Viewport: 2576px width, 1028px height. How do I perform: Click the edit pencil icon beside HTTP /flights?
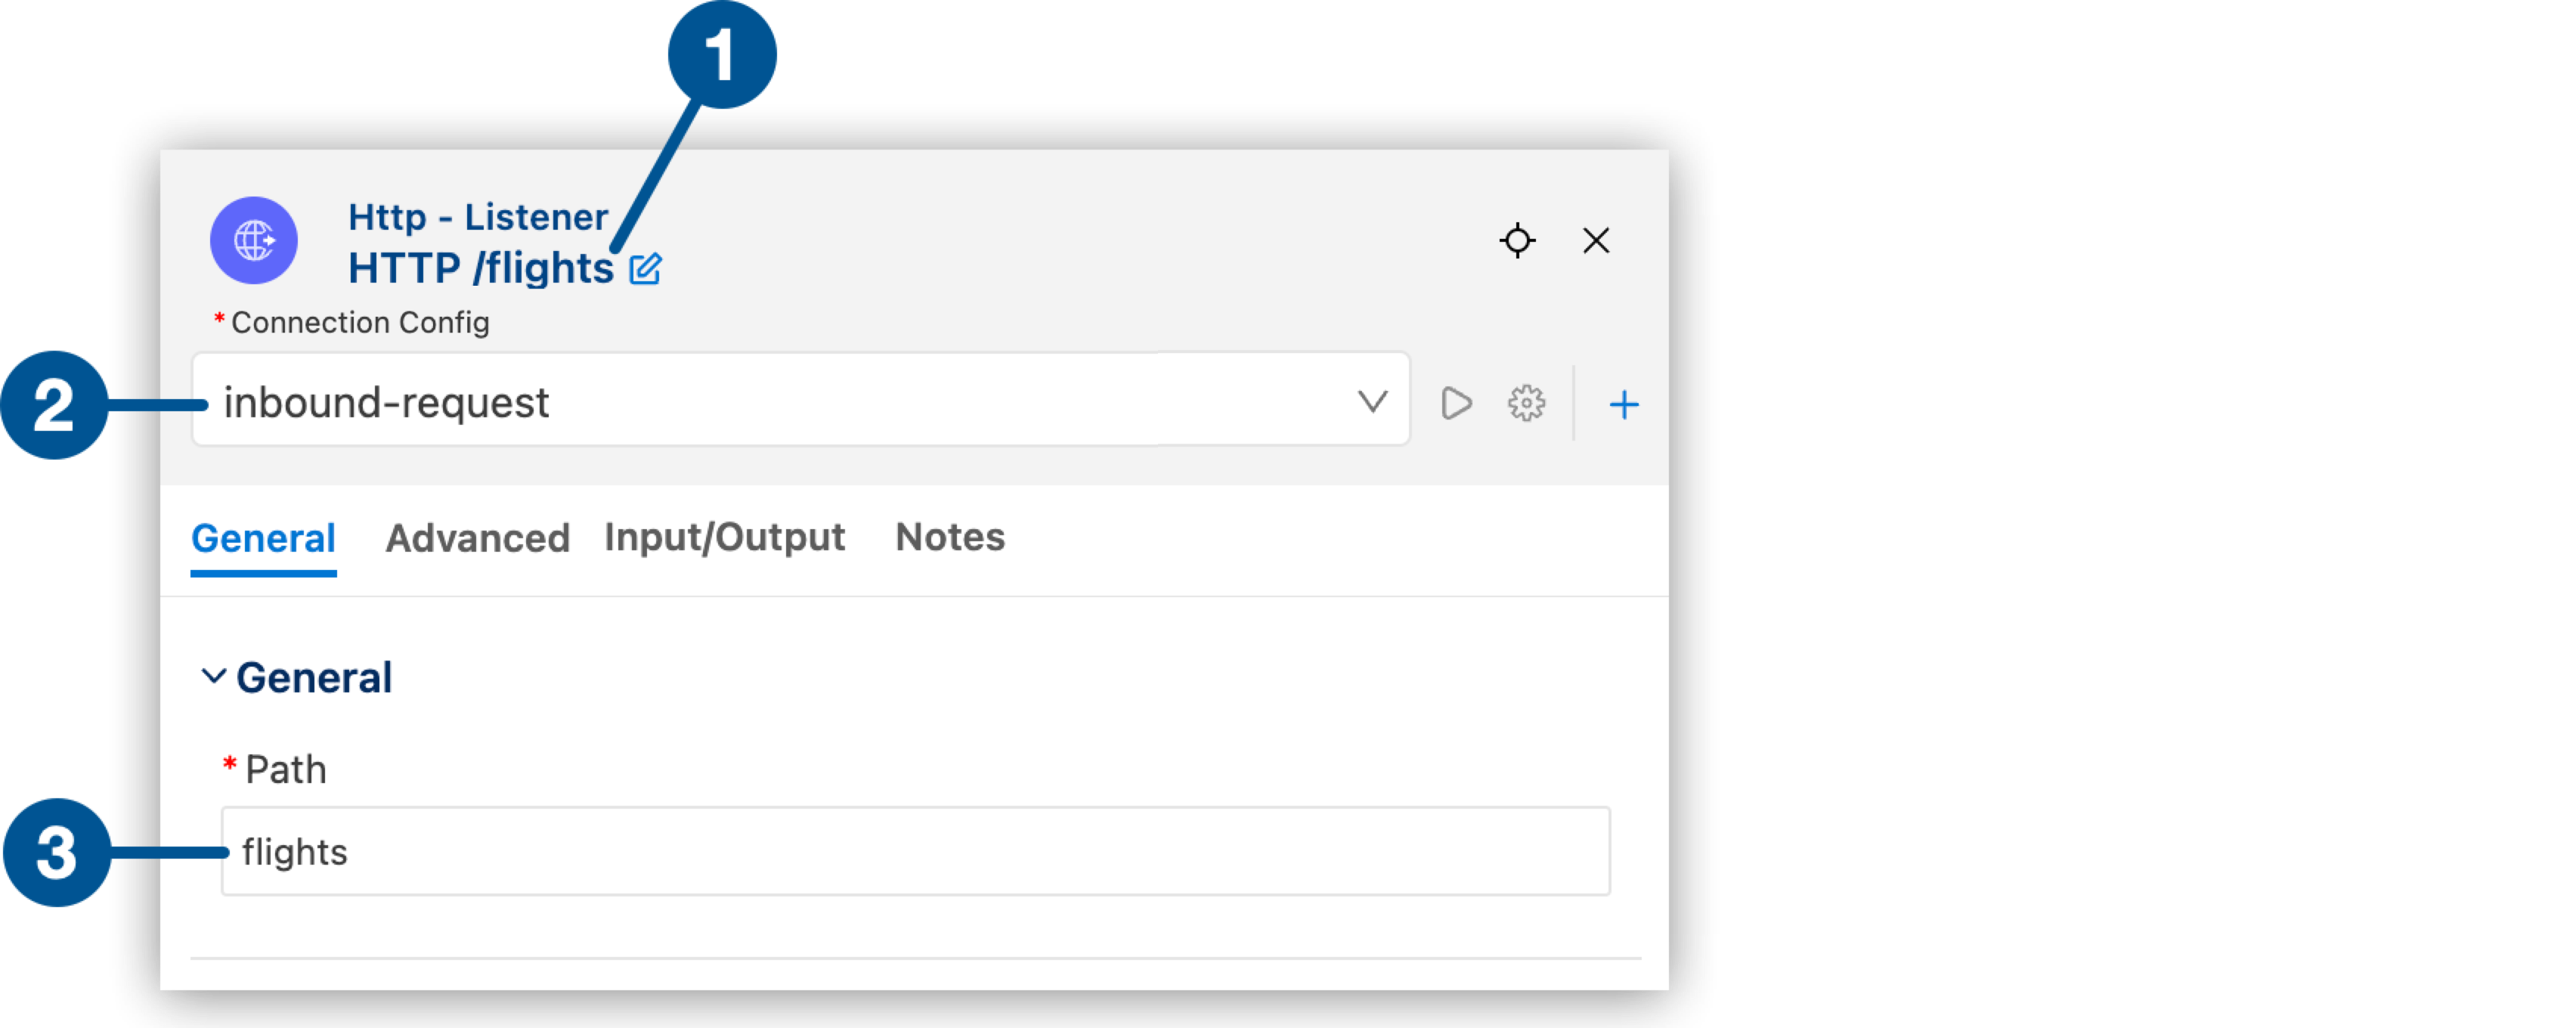pos(644,268)
